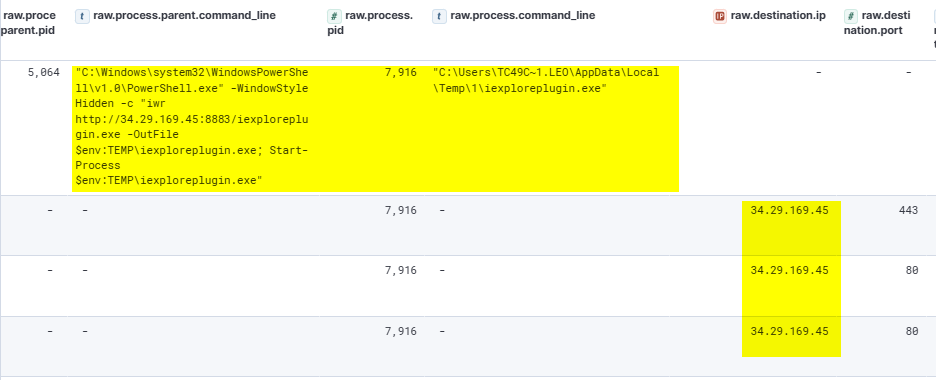936x380 pixels.
Task: Select parent pid dash in port 443 row
Action: 50,210
